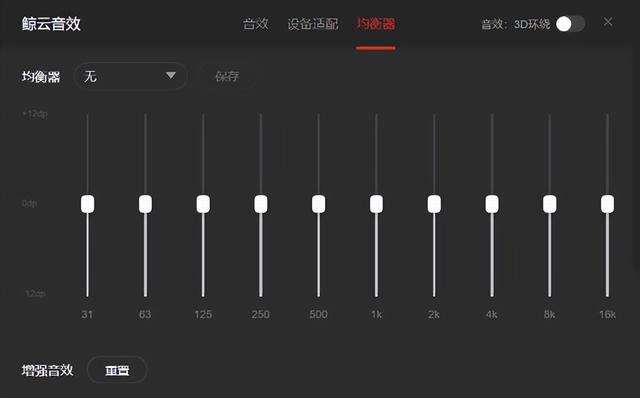Click the 500 Hz band slider handle
Viewport: 640px width, 398px height.
tap(319, 204)
